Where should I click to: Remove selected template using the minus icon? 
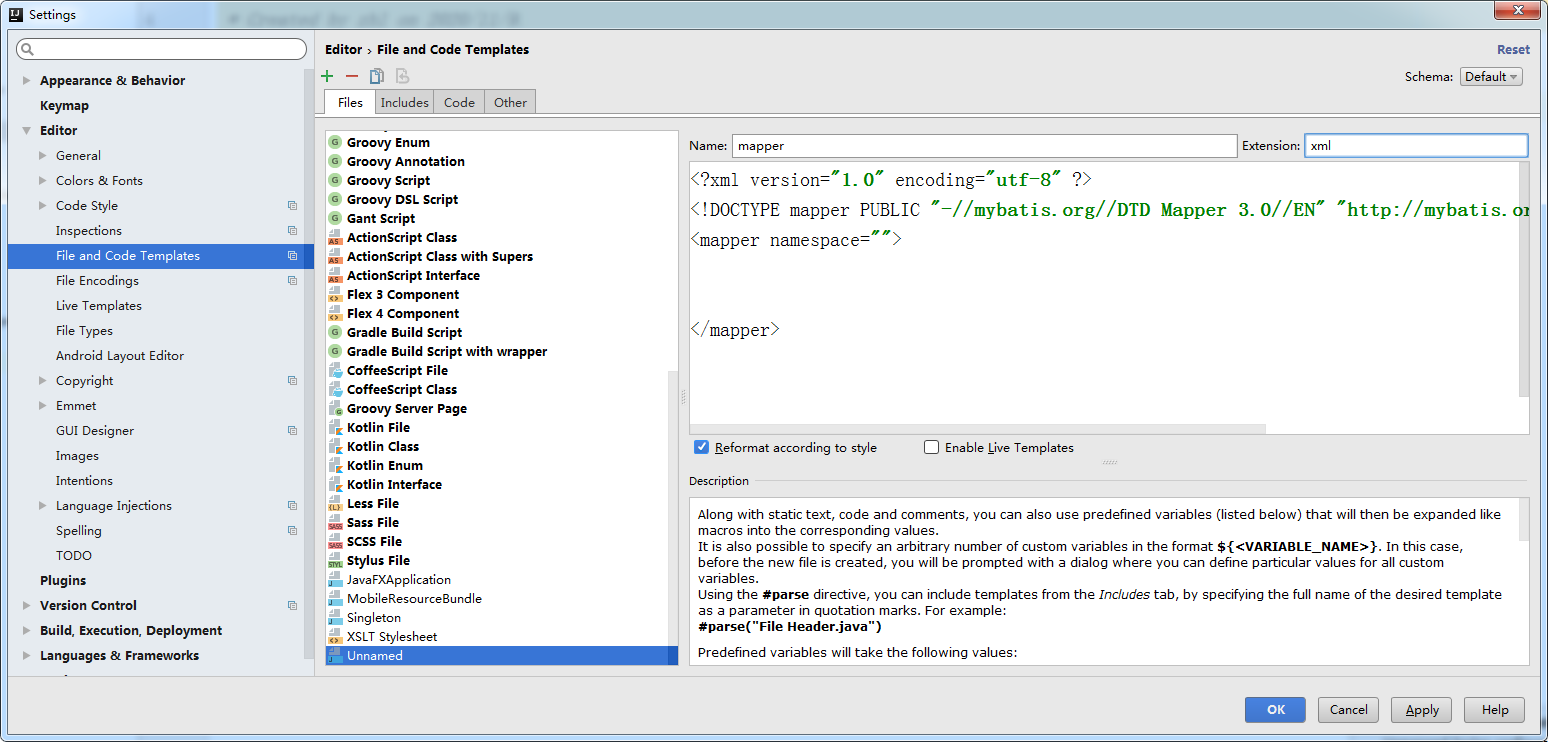[352, 76]
